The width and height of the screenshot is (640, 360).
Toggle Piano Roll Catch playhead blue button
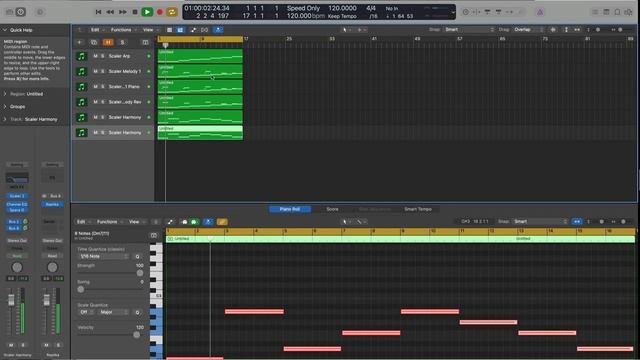click(x=208, y=222)
